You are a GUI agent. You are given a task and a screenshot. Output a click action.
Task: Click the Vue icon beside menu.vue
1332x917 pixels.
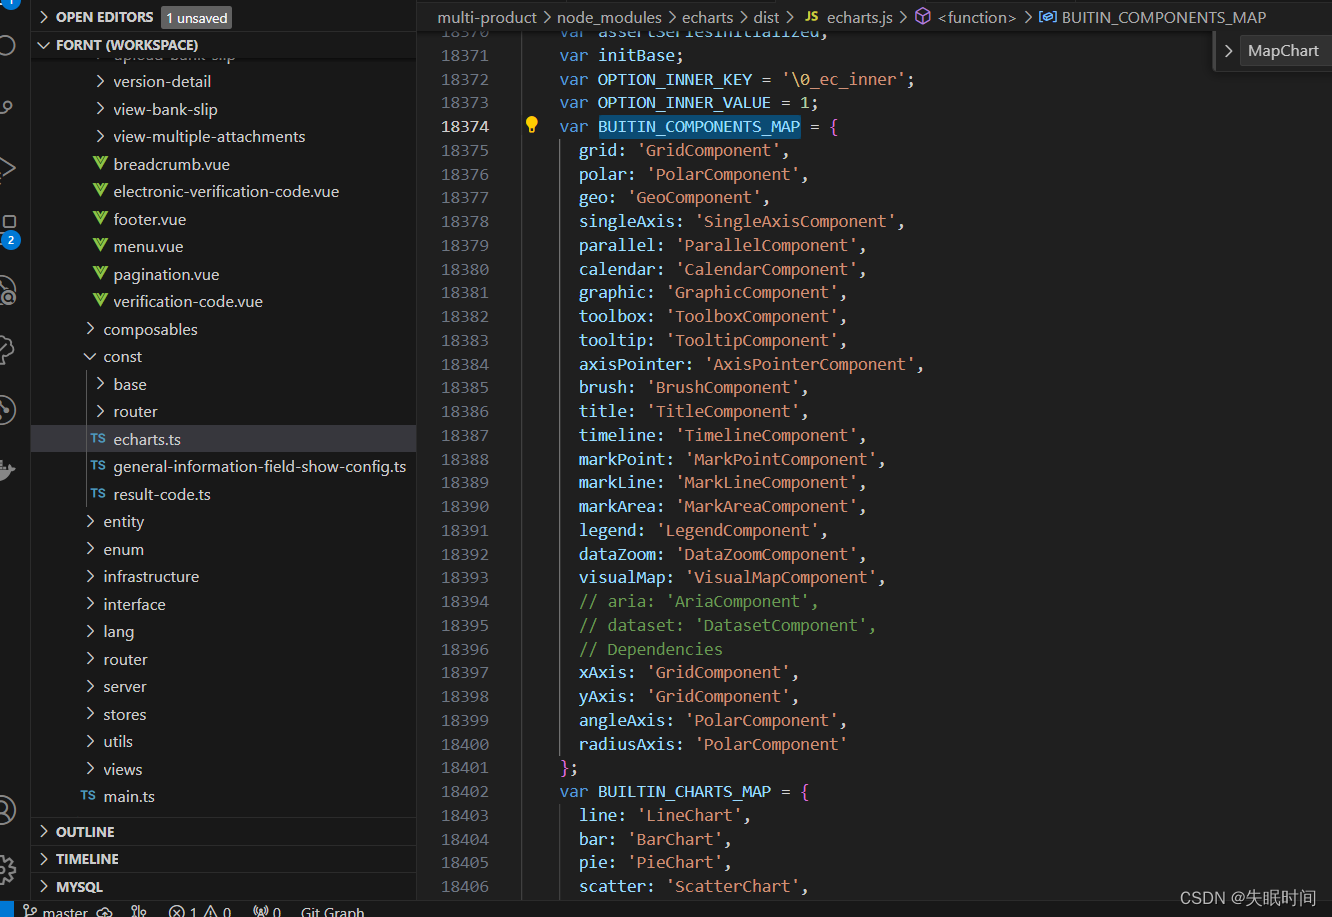(x=99, y=246)
